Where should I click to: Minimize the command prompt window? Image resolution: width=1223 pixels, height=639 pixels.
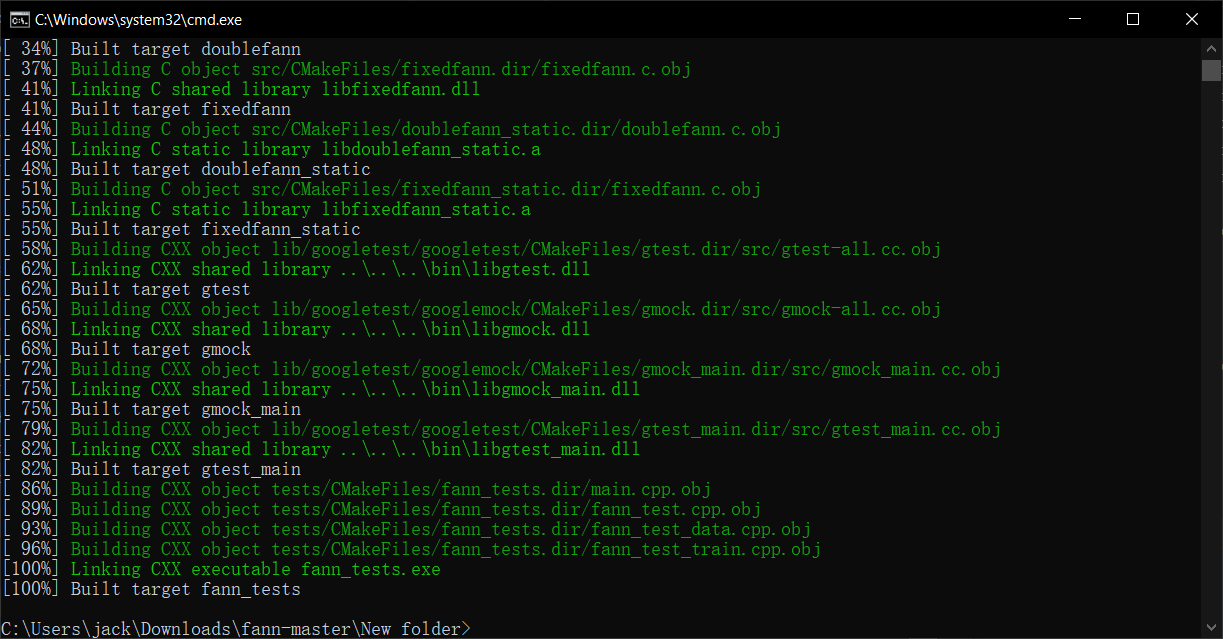(1075, 19)
